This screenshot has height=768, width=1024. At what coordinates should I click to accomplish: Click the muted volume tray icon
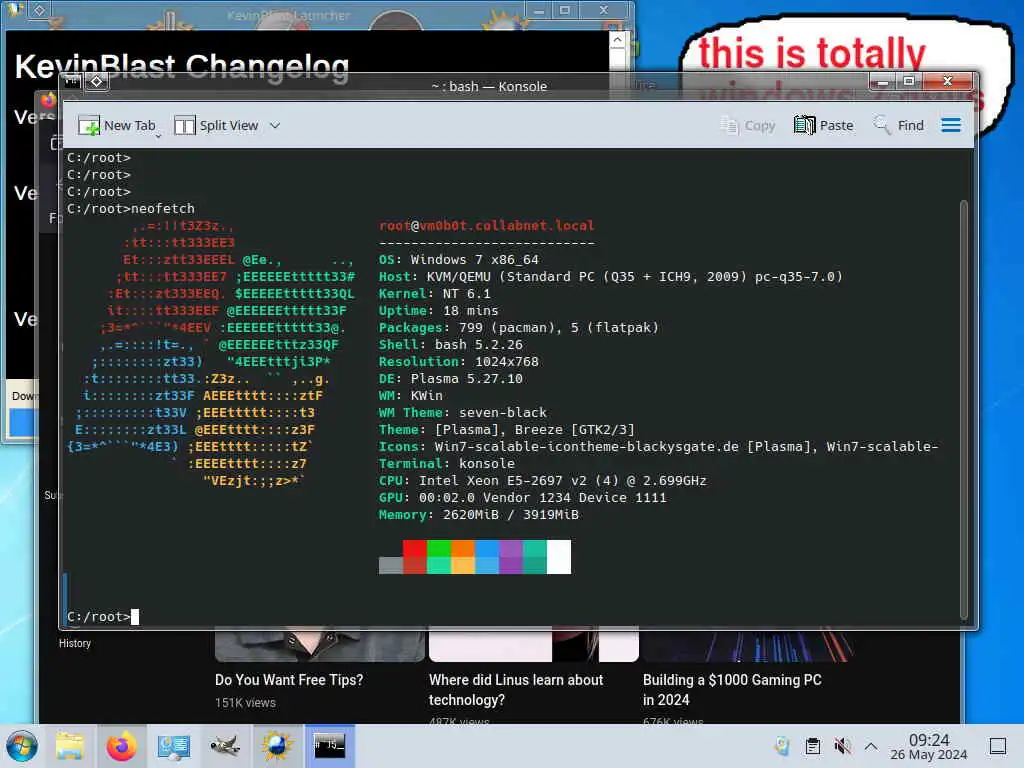(842, 746)
